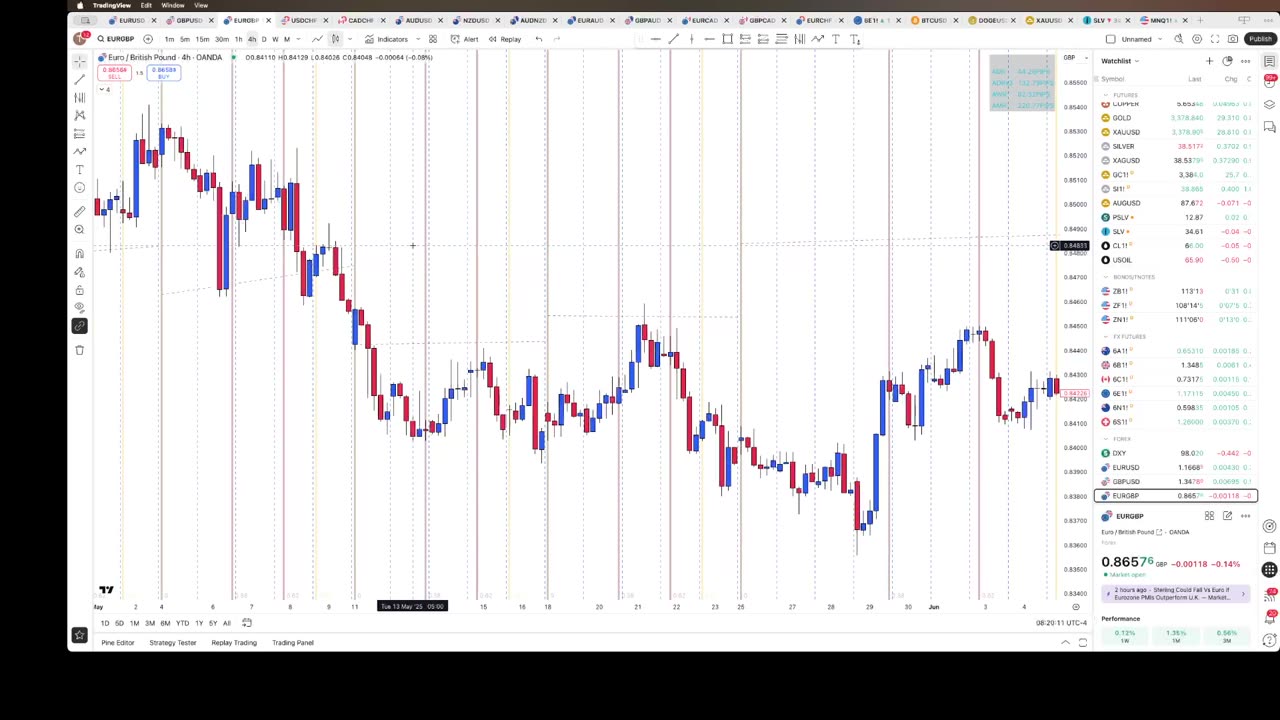Open the Indicators menu
This screenshot has width=1280, height=720.
click(386, 39)
